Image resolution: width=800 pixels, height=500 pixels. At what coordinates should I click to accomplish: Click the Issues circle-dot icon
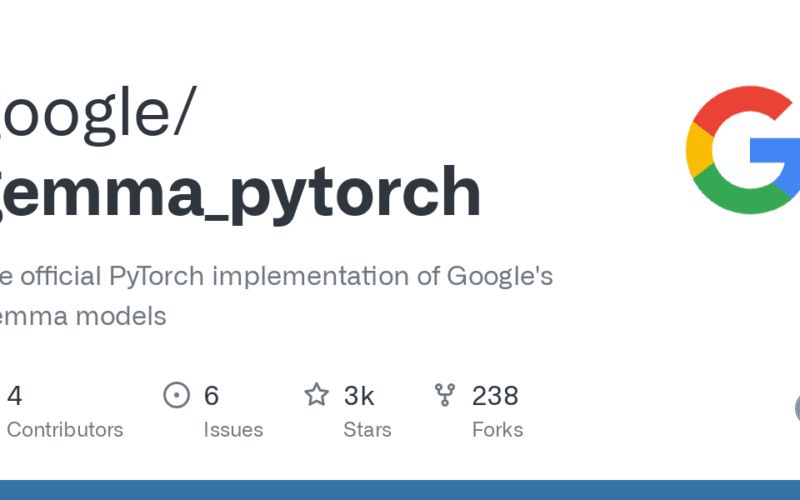176,396
